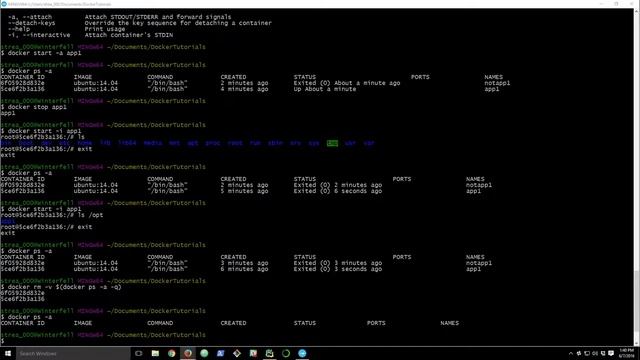Viewport: 640px width, 360px height.
Task: Click 'NAMES' header in the last empty table
Action: (449, 323)
